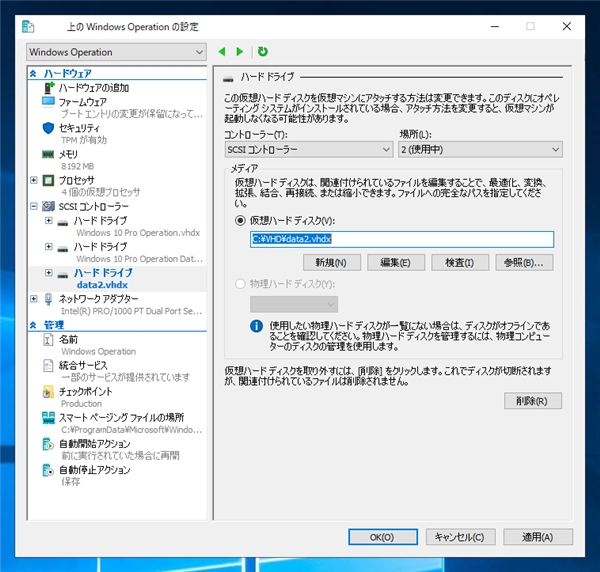Select the Processor (プロセッサ) icon
600x572 pixels.
click(x=48, y=180)
